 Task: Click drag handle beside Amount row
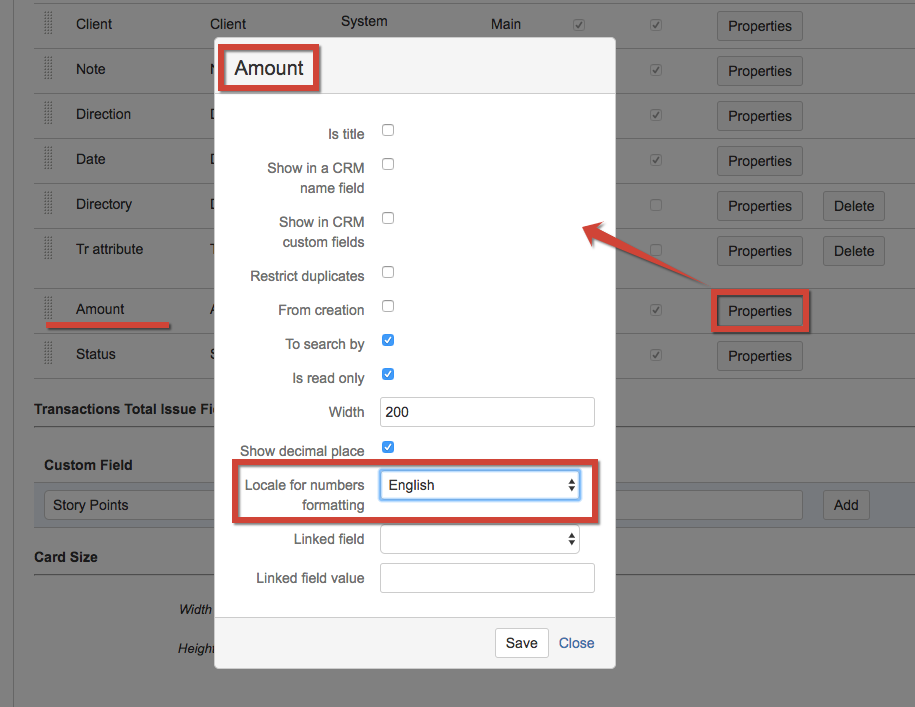coord(48,309)
